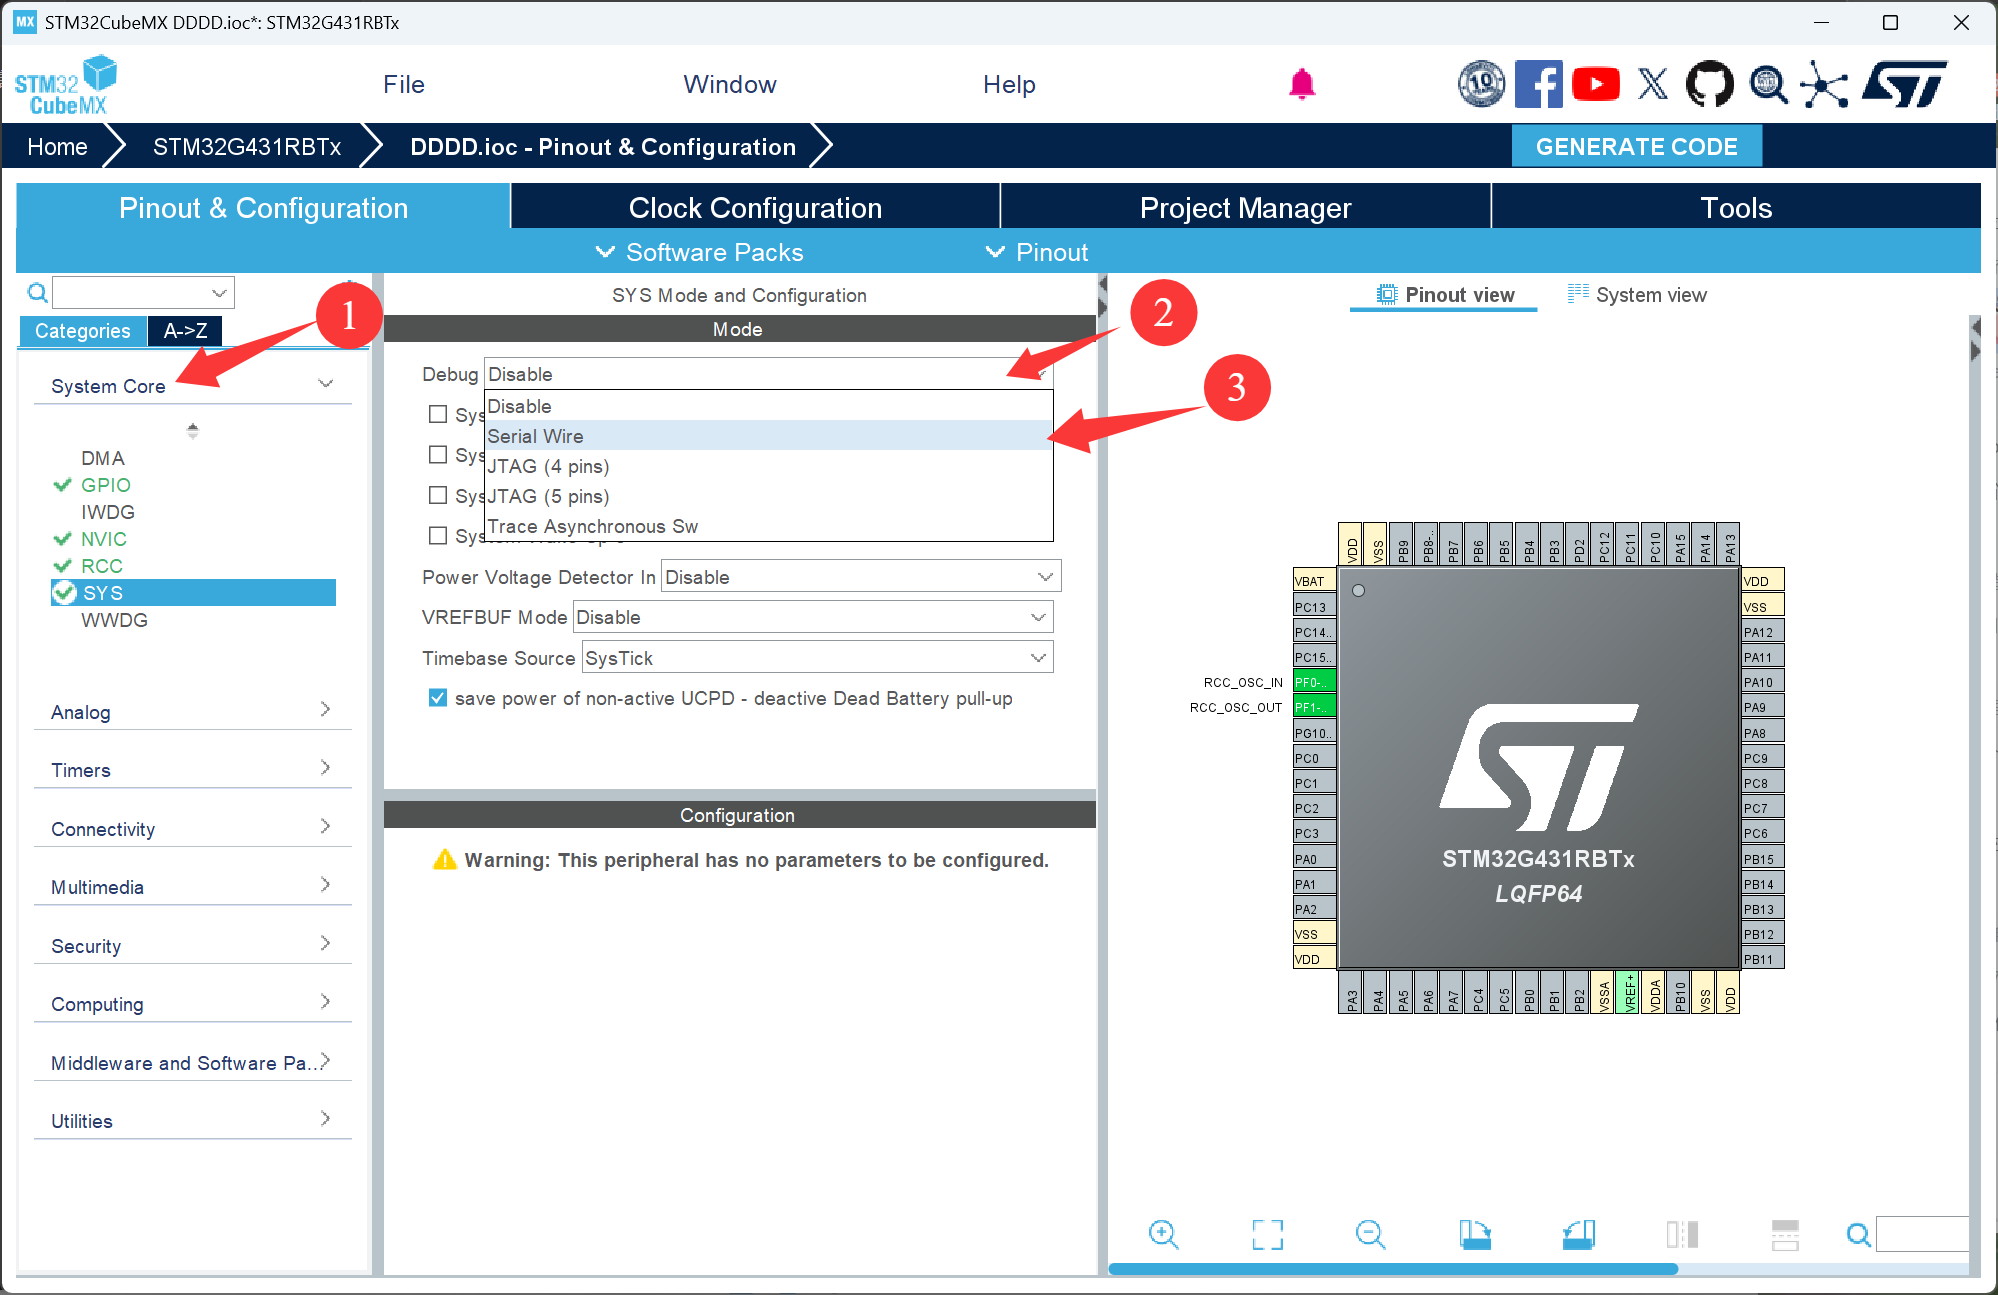Open the GitHub icon link
The height and width of the screenshot is (1295, 1998).
[x=1709, y=84]
